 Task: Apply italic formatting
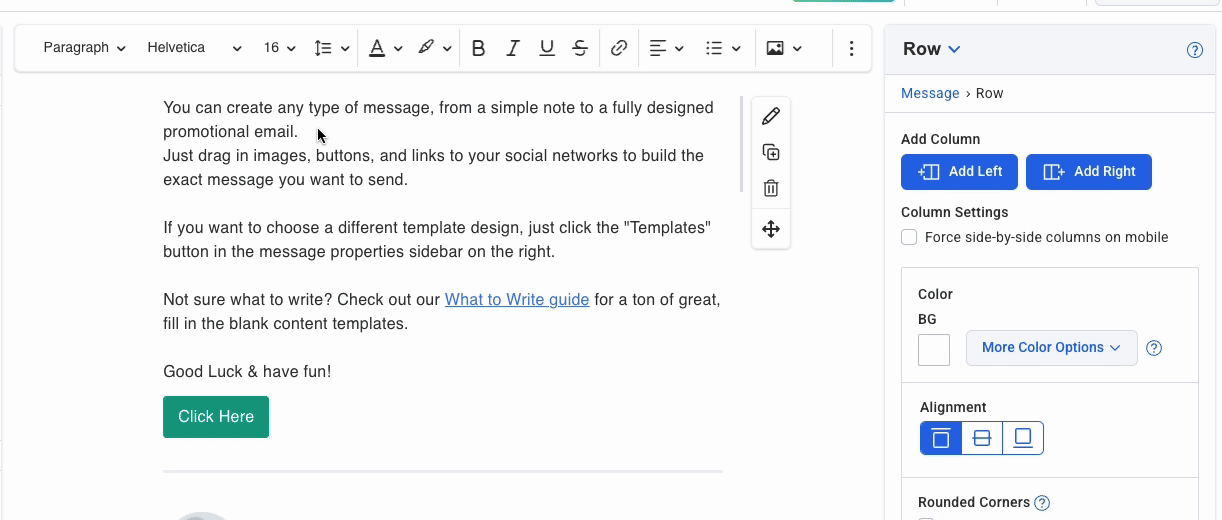(512, 48)
